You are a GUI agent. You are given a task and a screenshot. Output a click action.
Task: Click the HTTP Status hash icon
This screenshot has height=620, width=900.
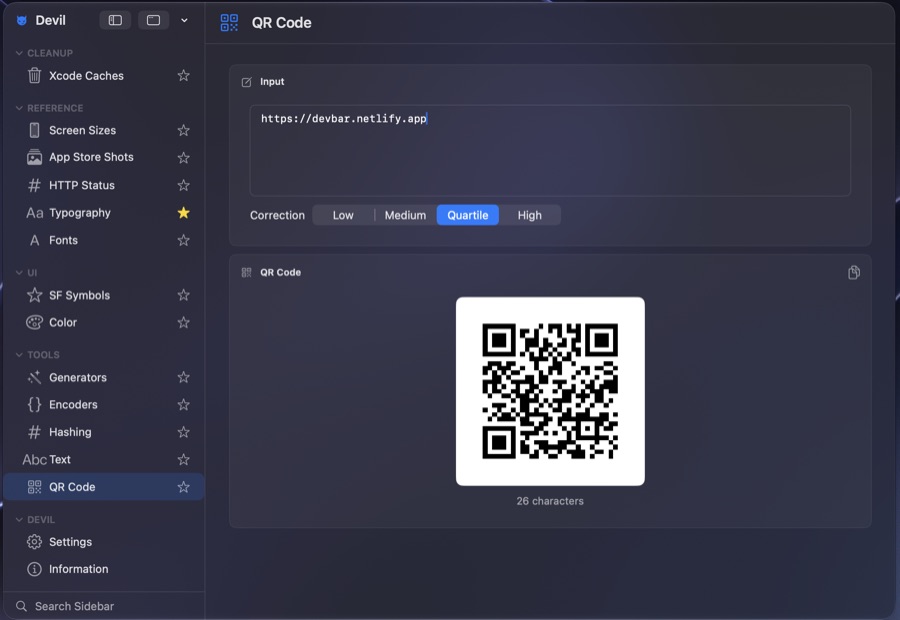click(34, 185)
